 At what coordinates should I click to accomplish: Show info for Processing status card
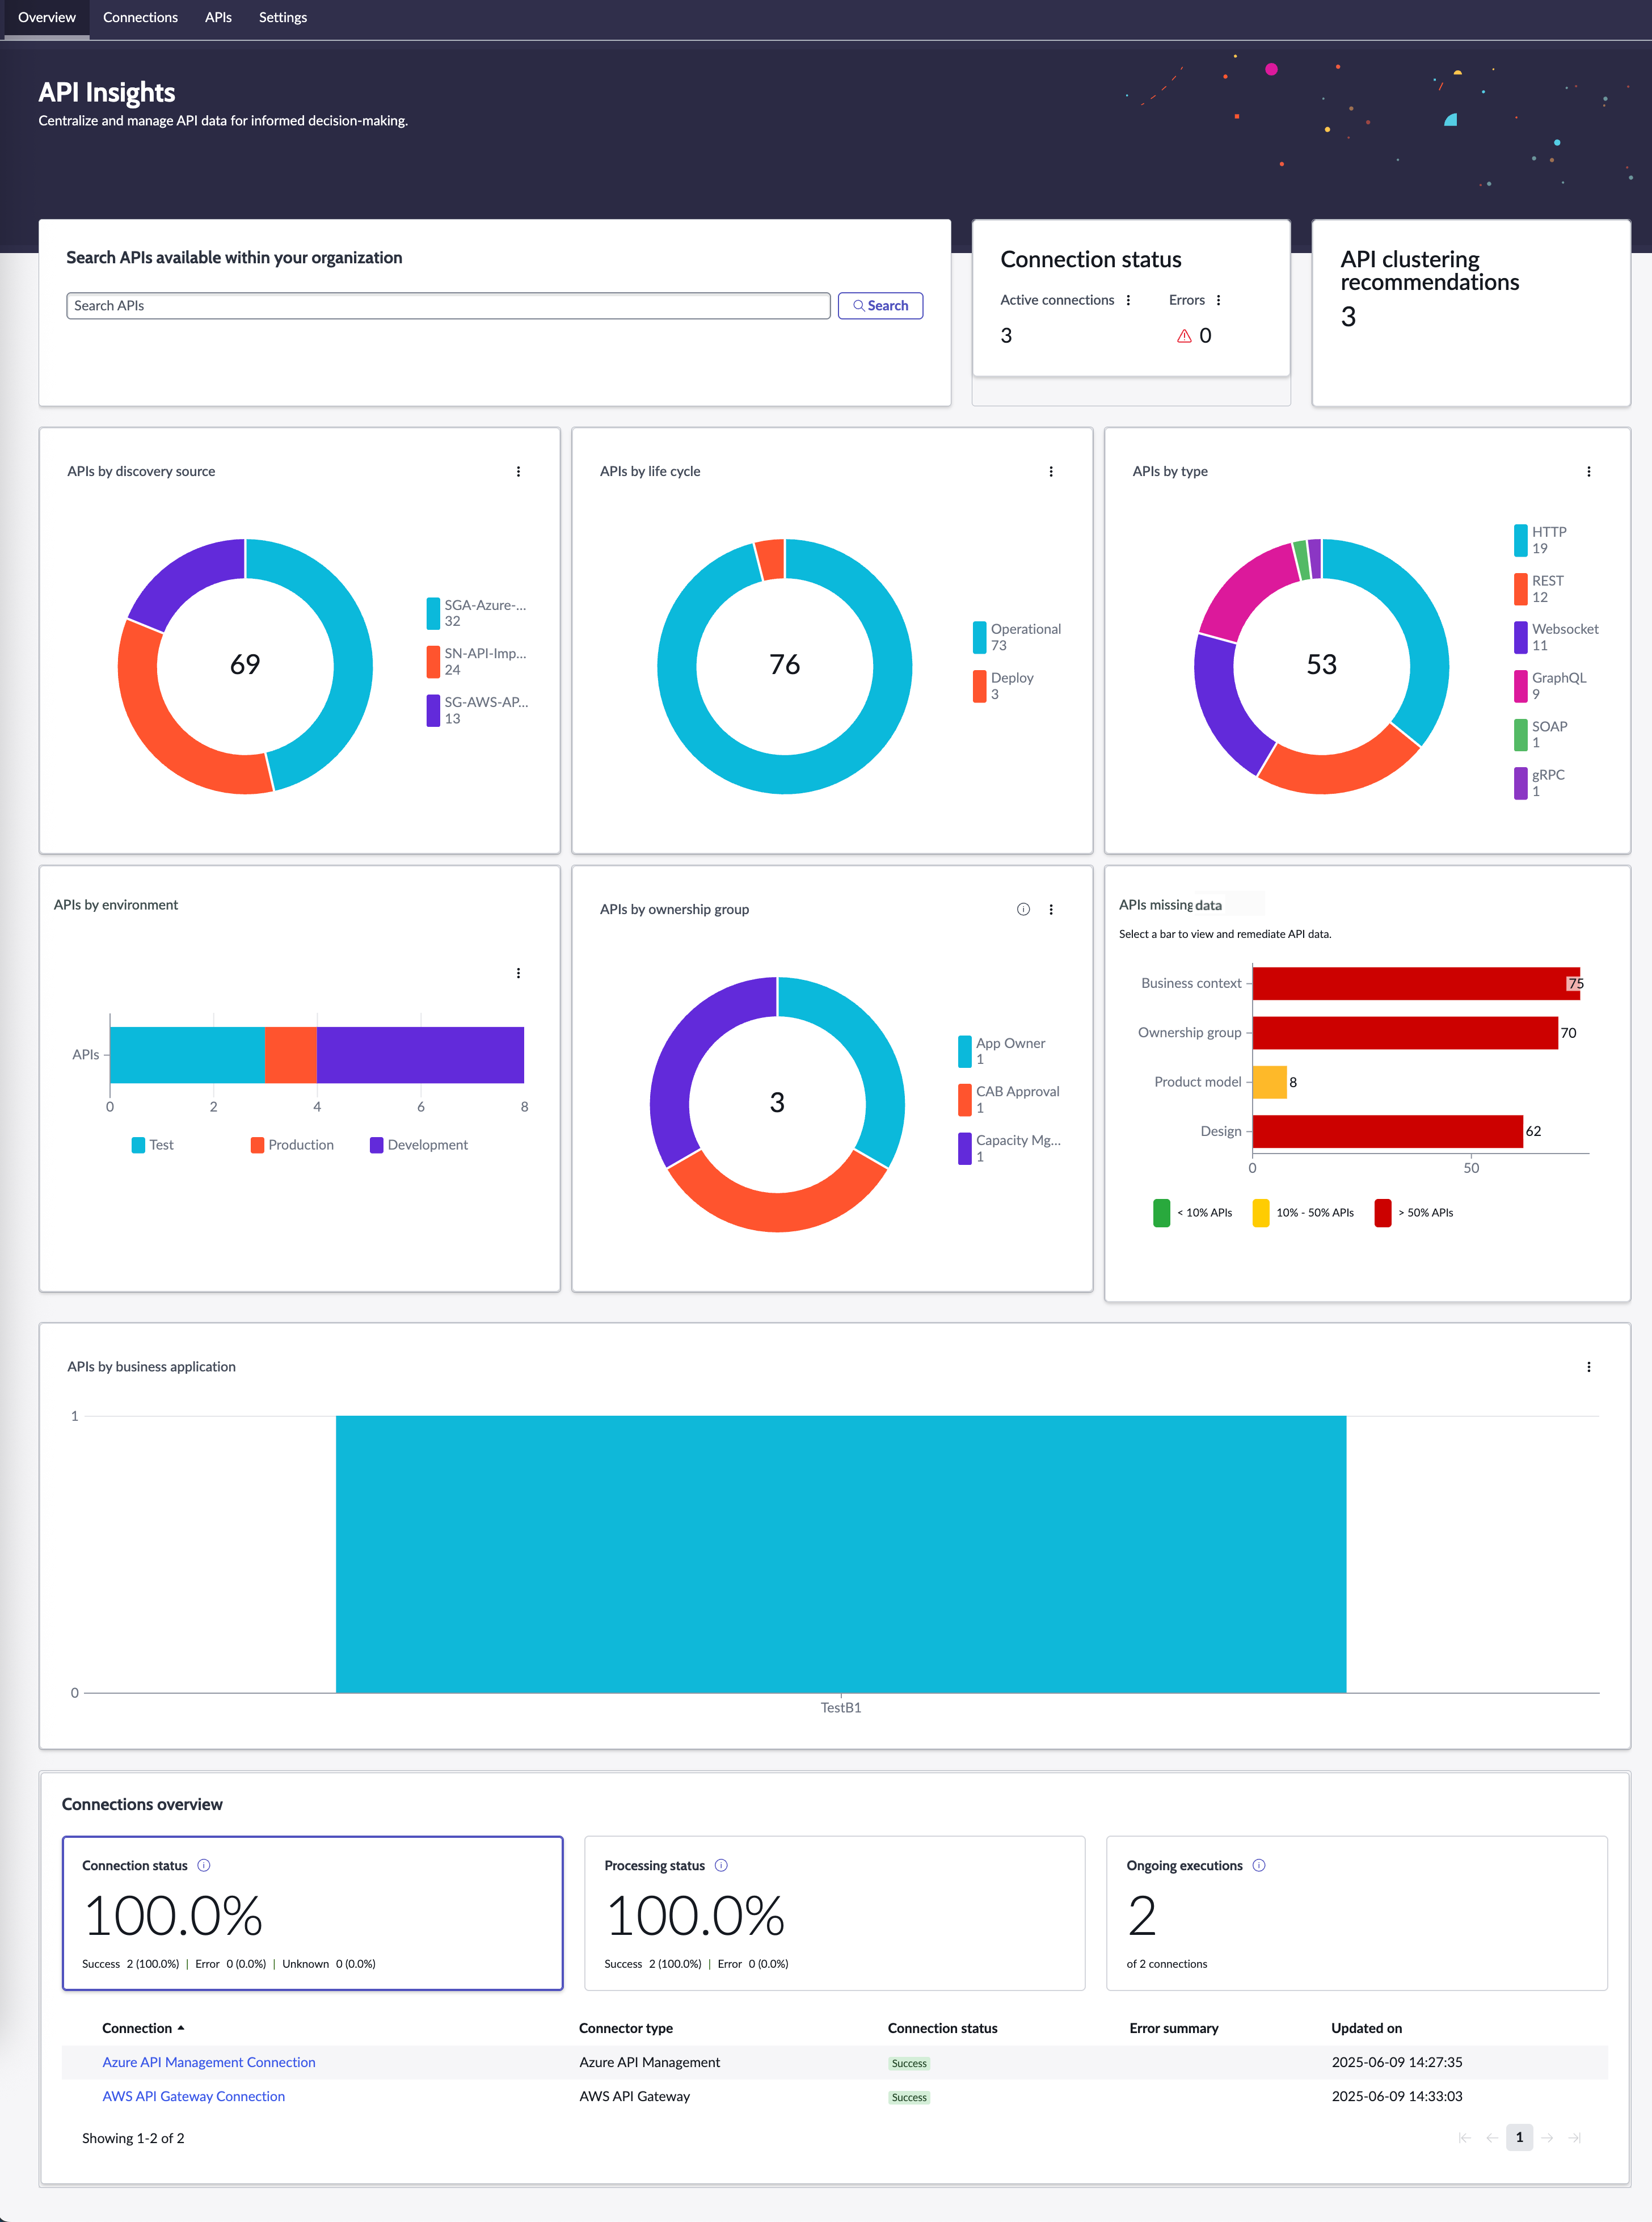721,1865
